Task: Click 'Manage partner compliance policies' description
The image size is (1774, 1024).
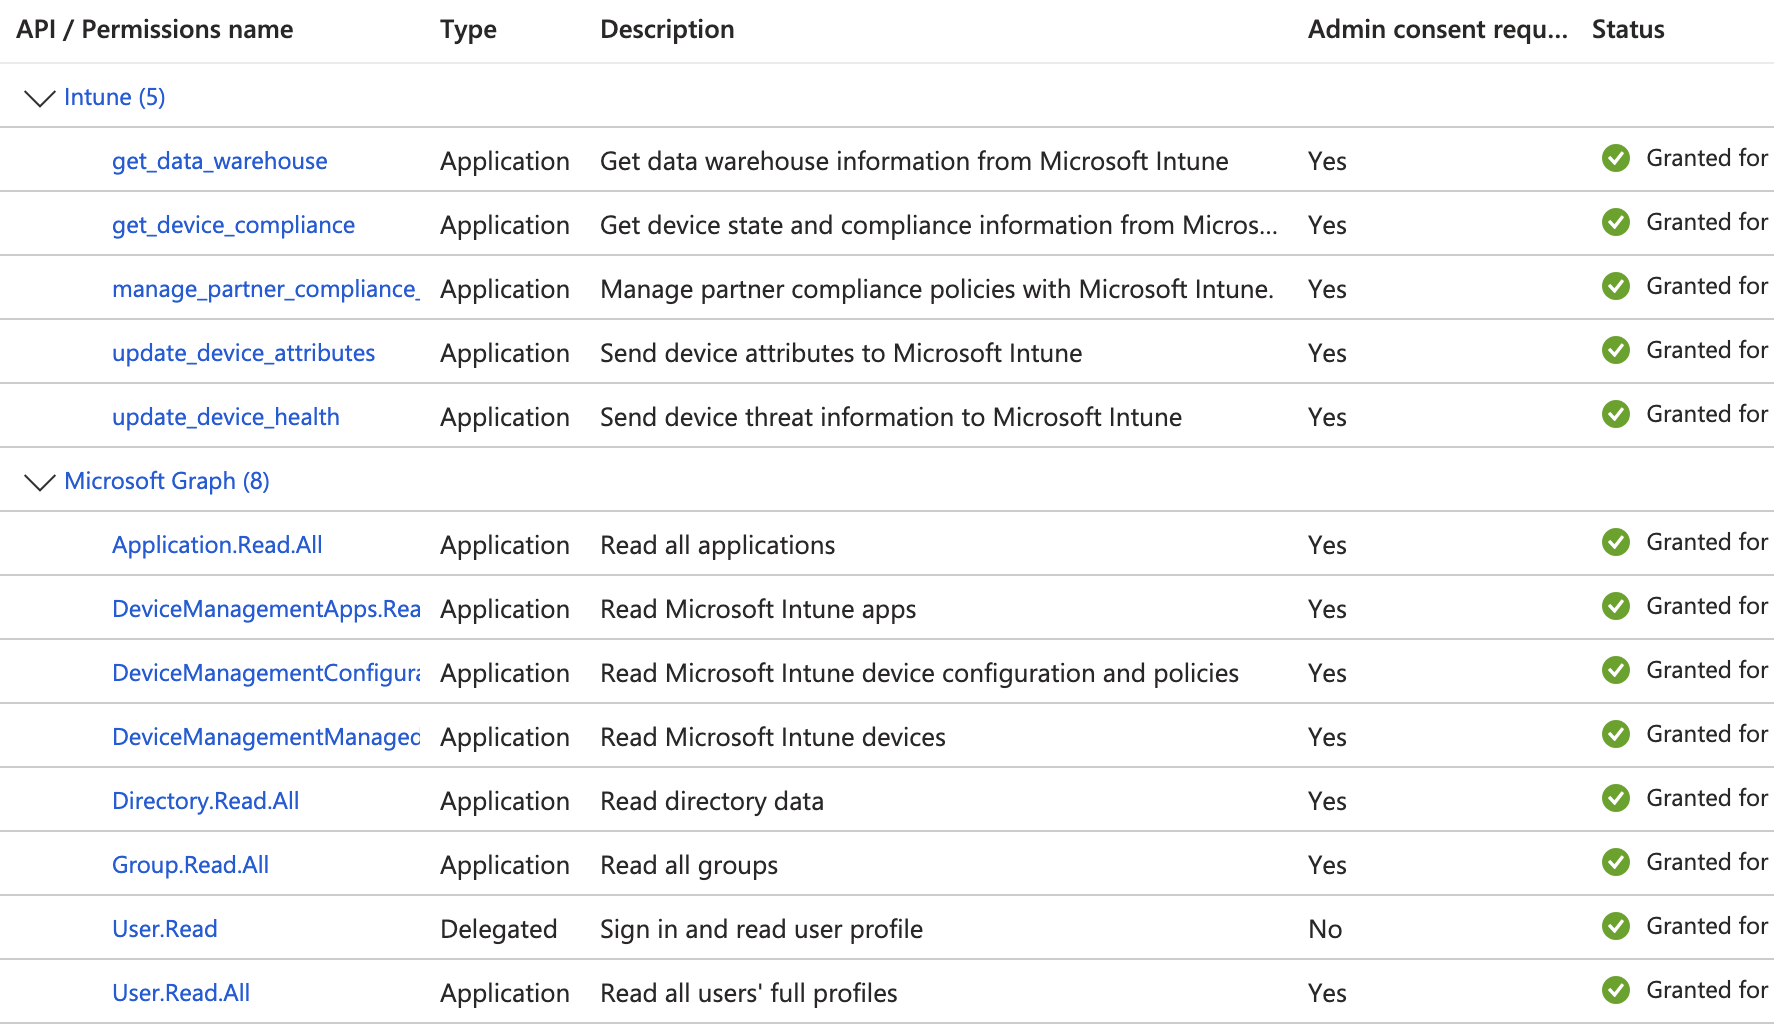Action: tap(937, 289)
